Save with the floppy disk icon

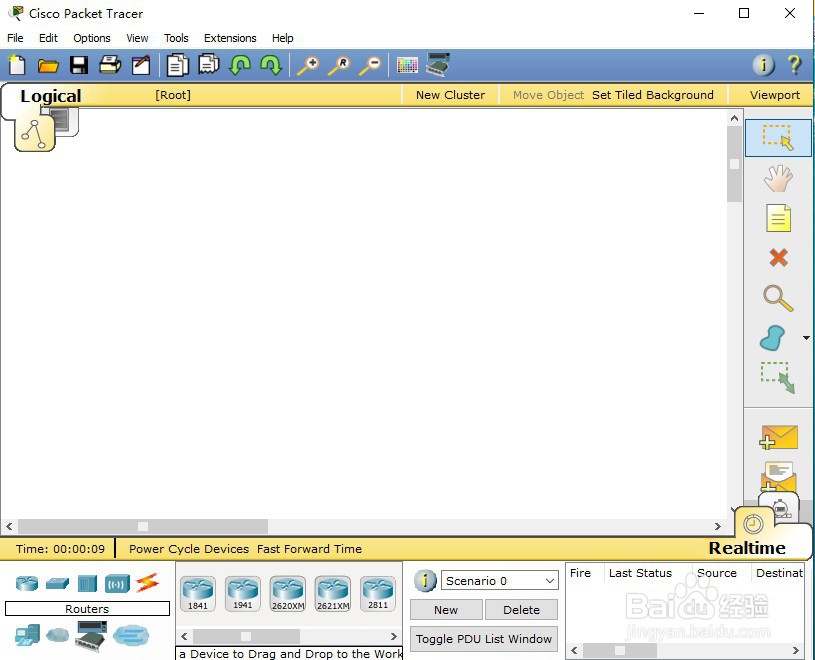[79, 65]
